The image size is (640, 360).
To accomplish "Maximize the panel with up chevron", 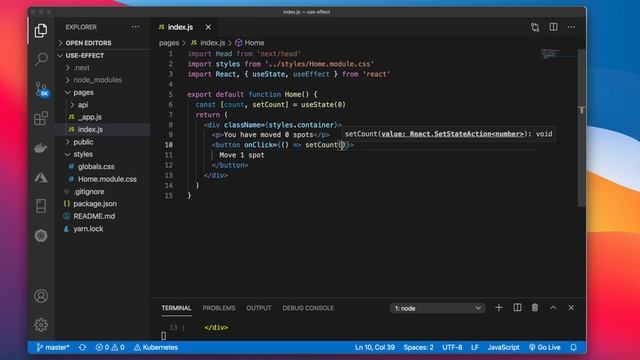I will point(553,308).
